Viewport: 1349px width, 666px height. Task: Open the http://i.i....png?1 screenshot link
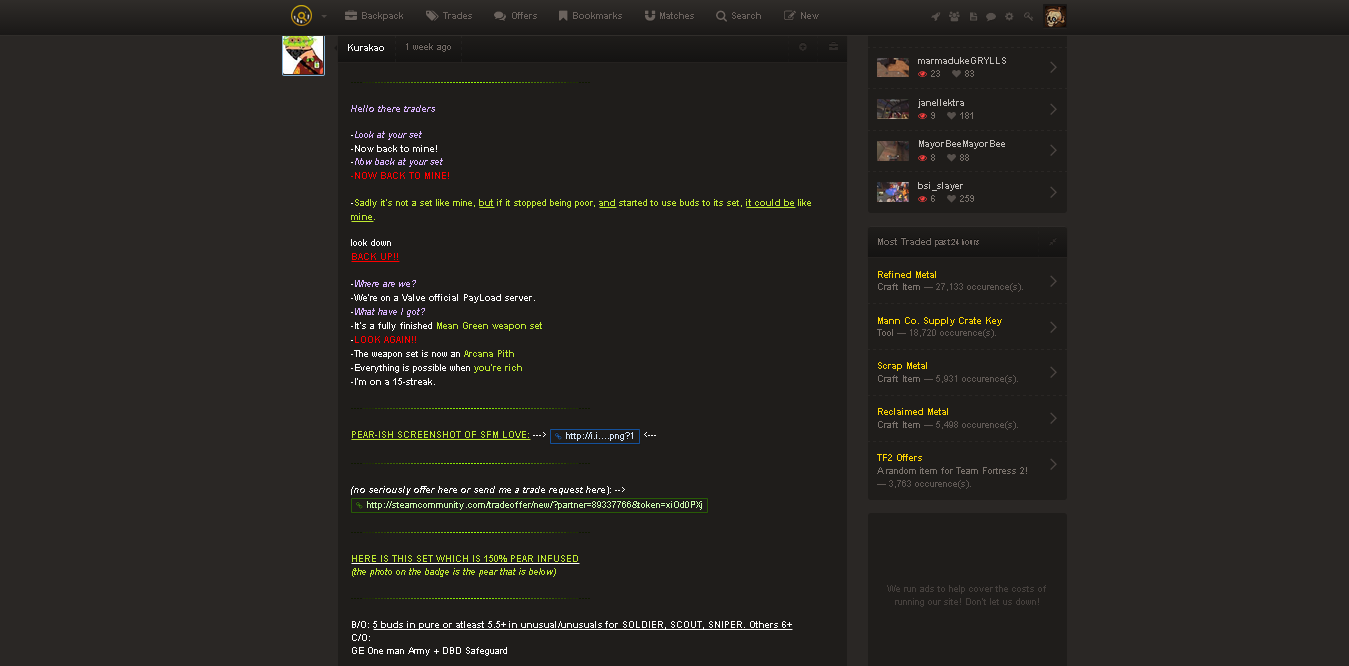pyautogui.click(x=595, y=436)
